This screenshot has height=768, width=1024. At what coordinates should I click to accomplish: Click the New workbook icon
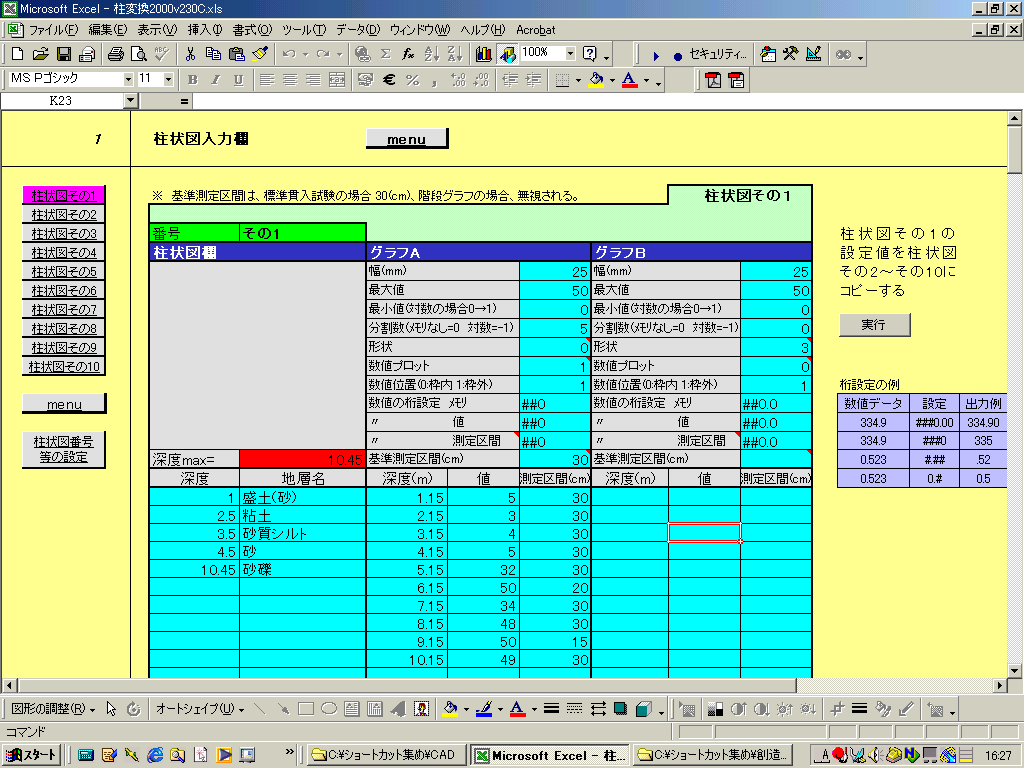point(18,54)
